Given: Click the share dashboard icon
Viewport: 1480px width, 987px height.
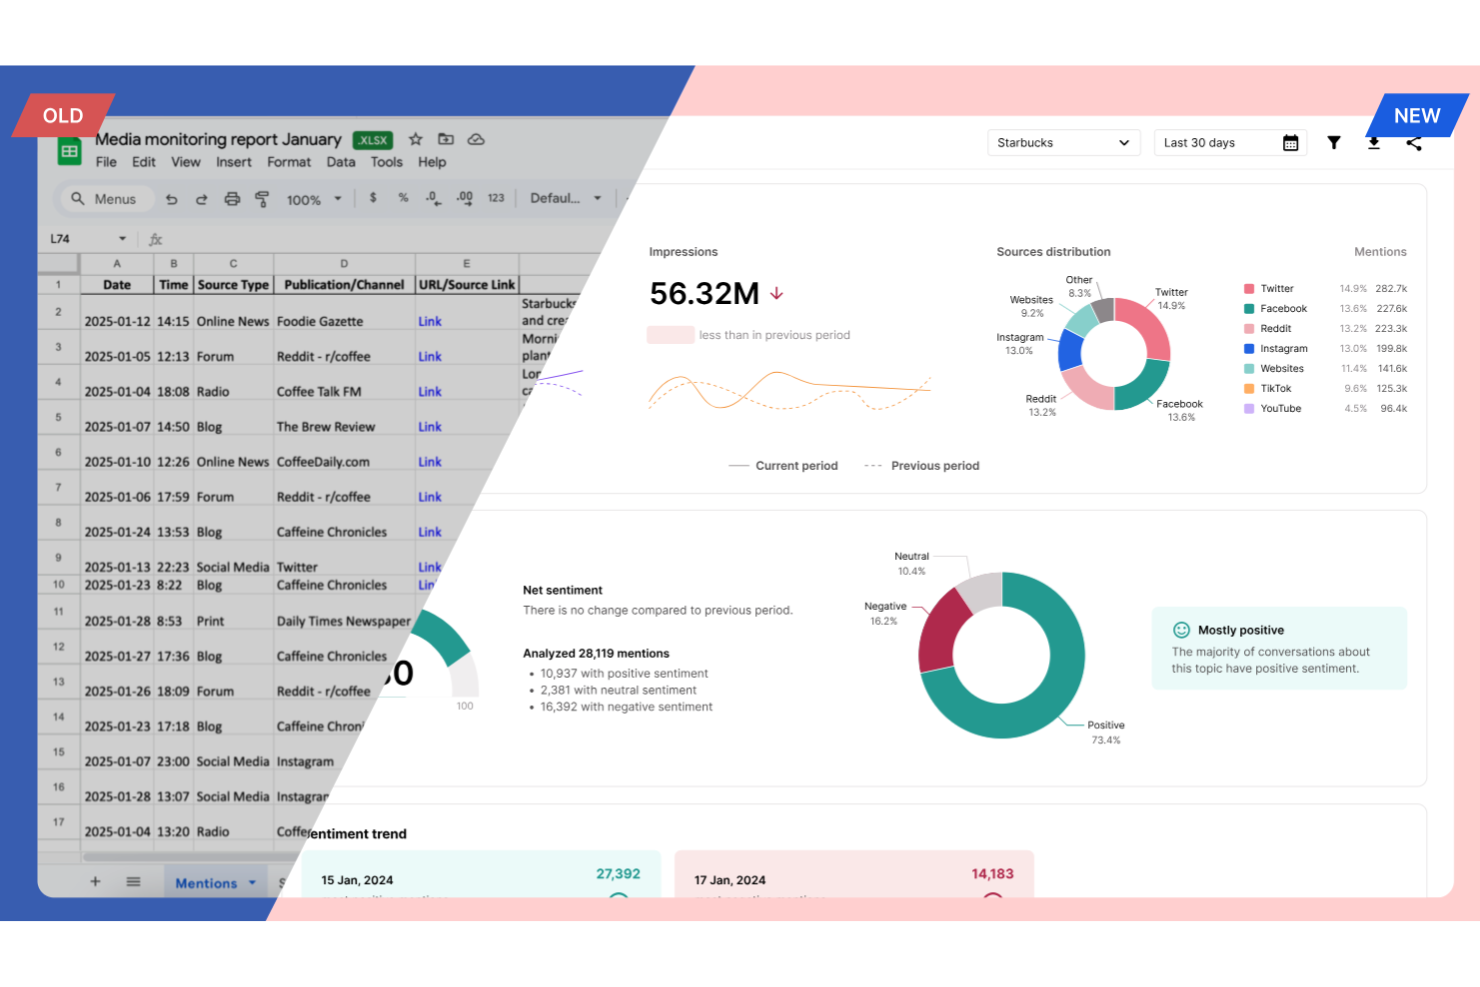Looking at the screenshot, I should [1413, 143].
